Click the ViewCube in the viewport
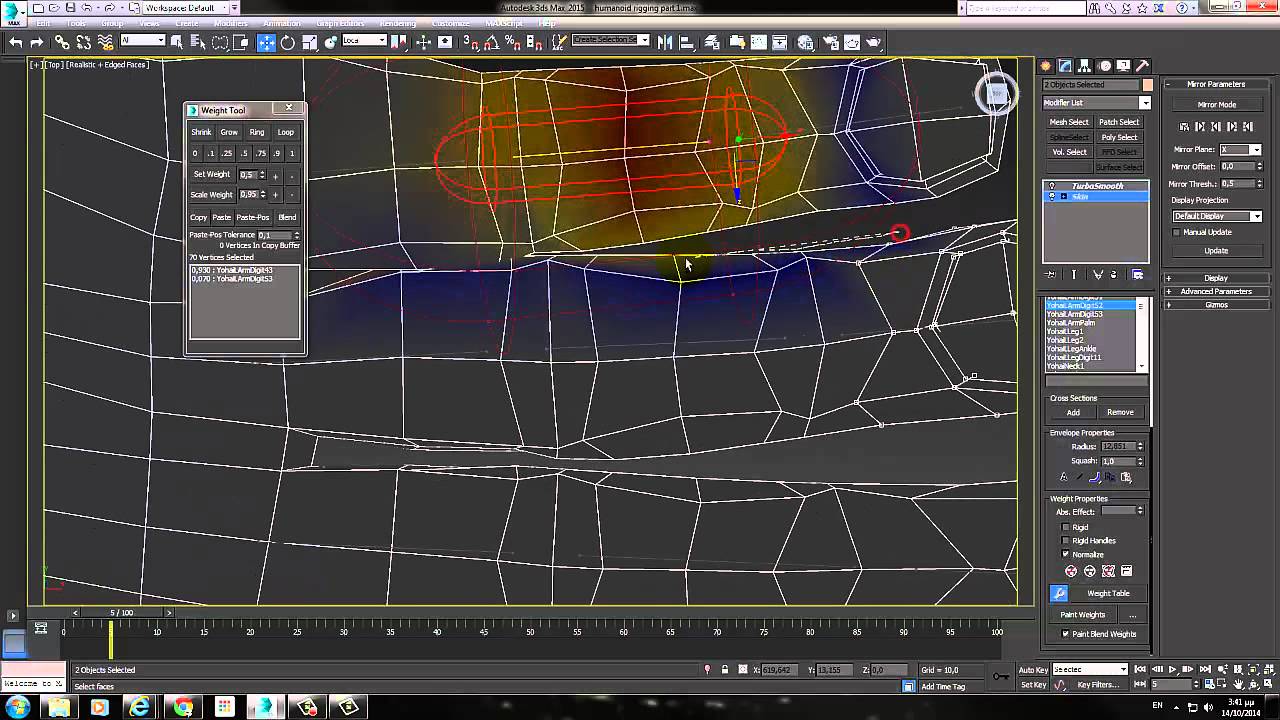The width and height of the screenshot is (1280, 720). point(996,95)
